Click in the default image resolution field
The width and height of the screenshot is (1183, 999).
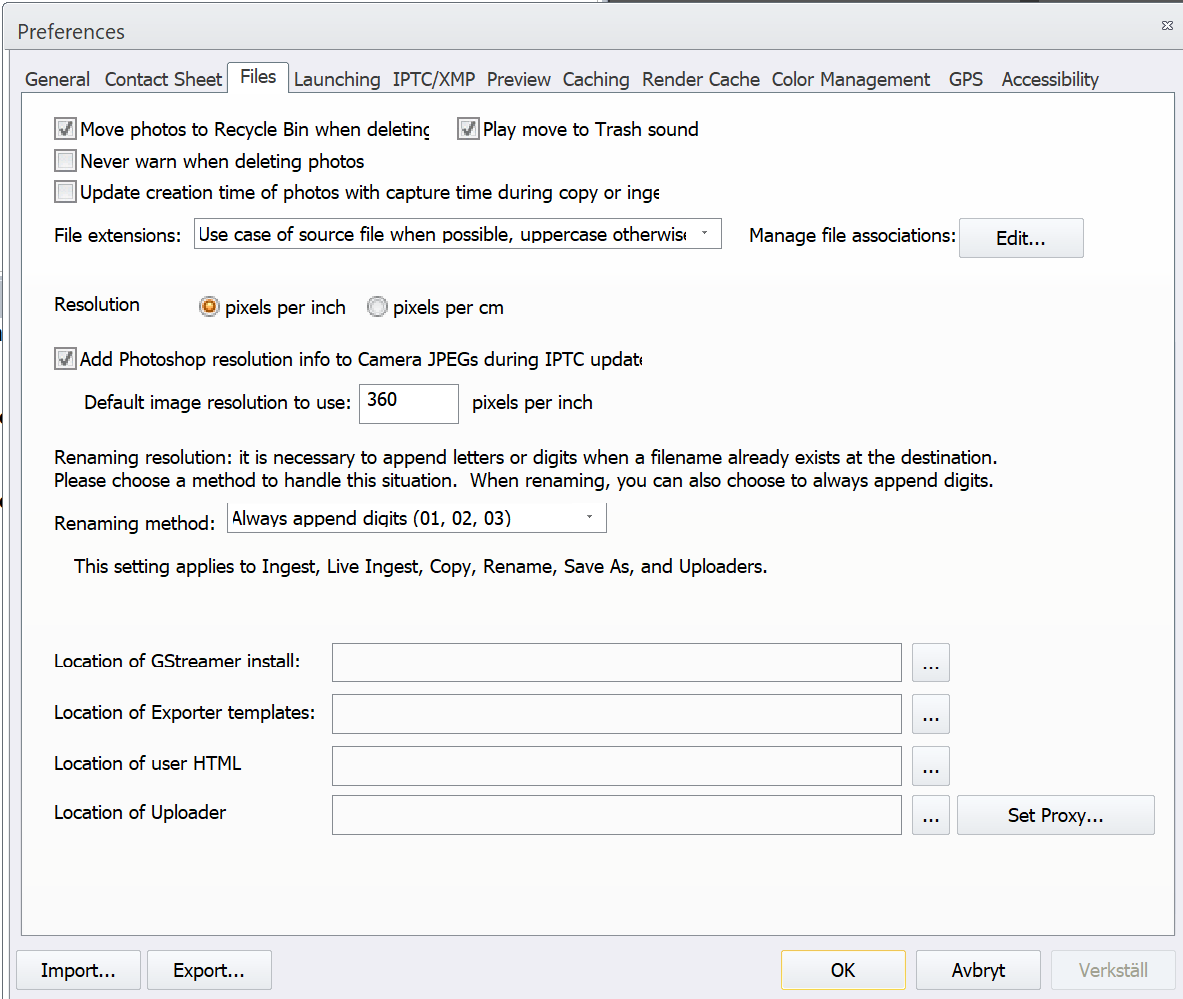pyautogui.click(x=408, y=403)
